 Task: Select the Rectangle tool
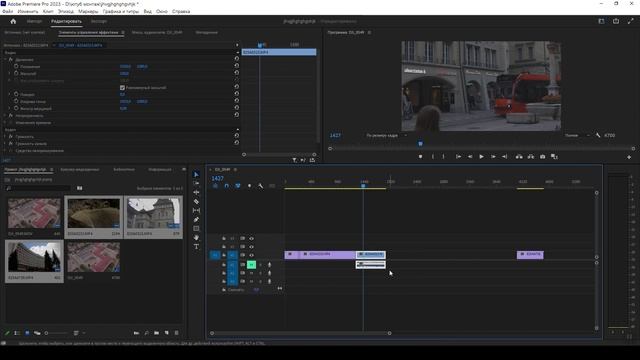(196, 229)
